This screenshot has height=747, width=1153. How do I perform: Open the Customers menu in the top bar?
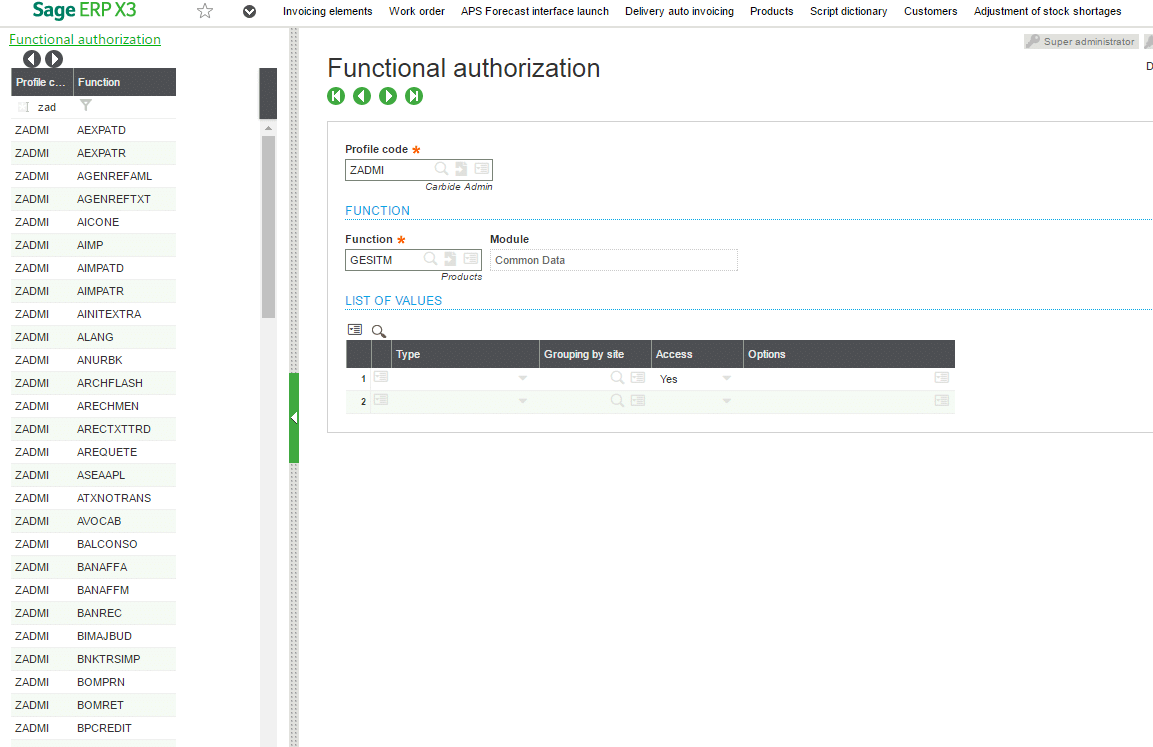pos(930,11)
